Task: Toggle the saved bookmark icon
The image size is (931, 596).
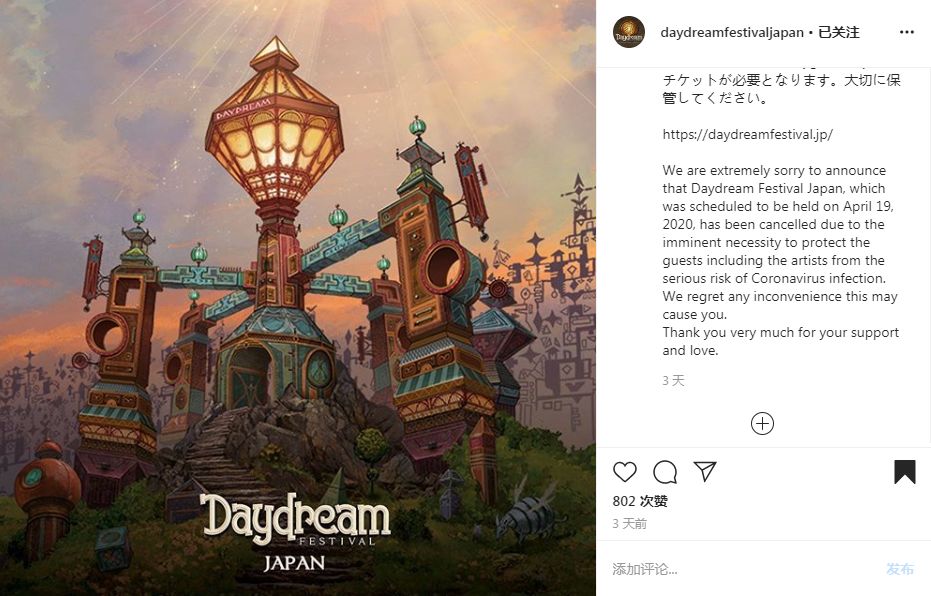Action: (x=905, y=472)
